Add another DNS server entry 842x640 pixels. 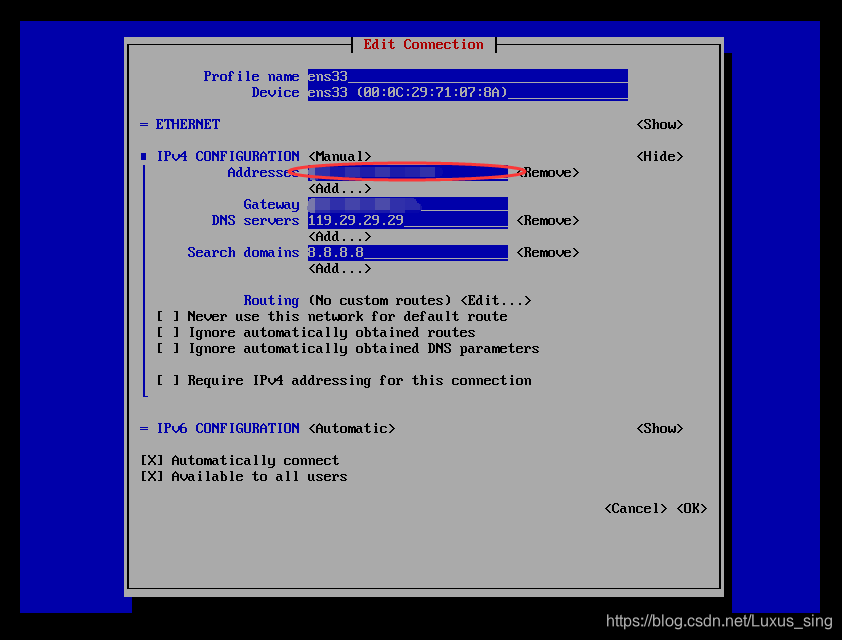(339, 236)
